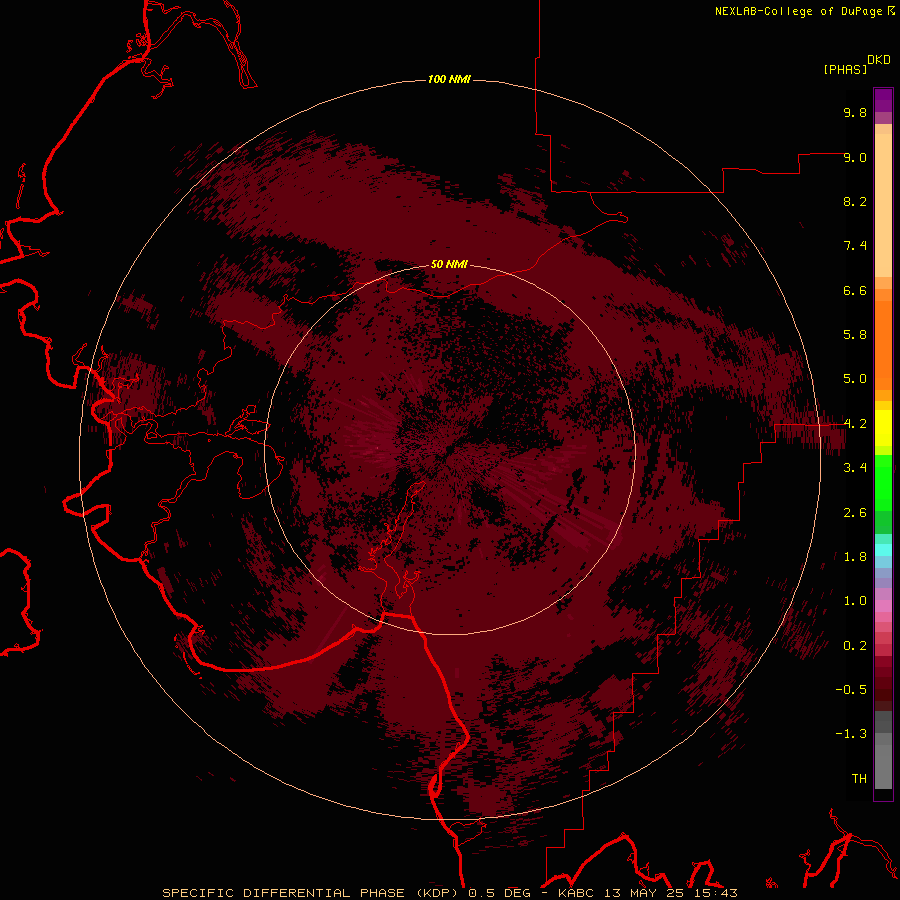
Task: Click the purple top segment of the color bar
Action: [883, 100]
